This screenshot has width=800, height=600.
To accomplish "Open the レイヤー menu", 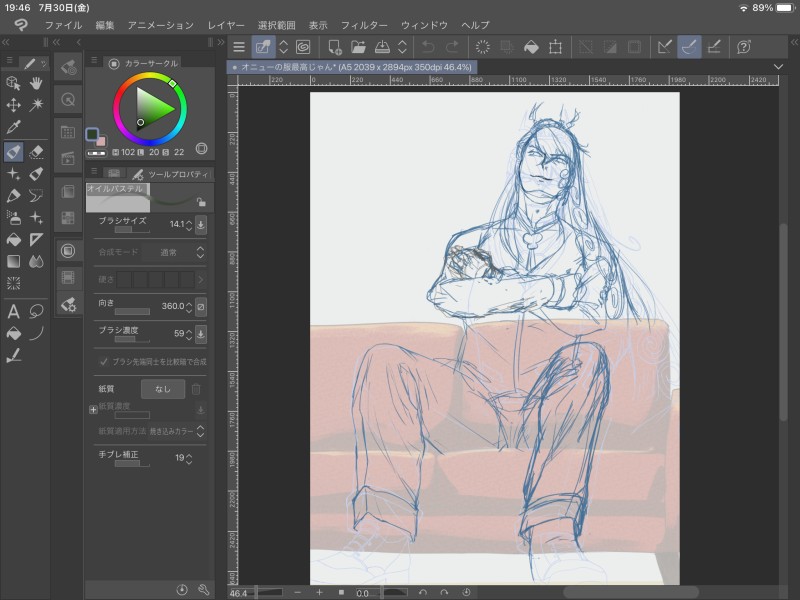I will click(225, 24).
